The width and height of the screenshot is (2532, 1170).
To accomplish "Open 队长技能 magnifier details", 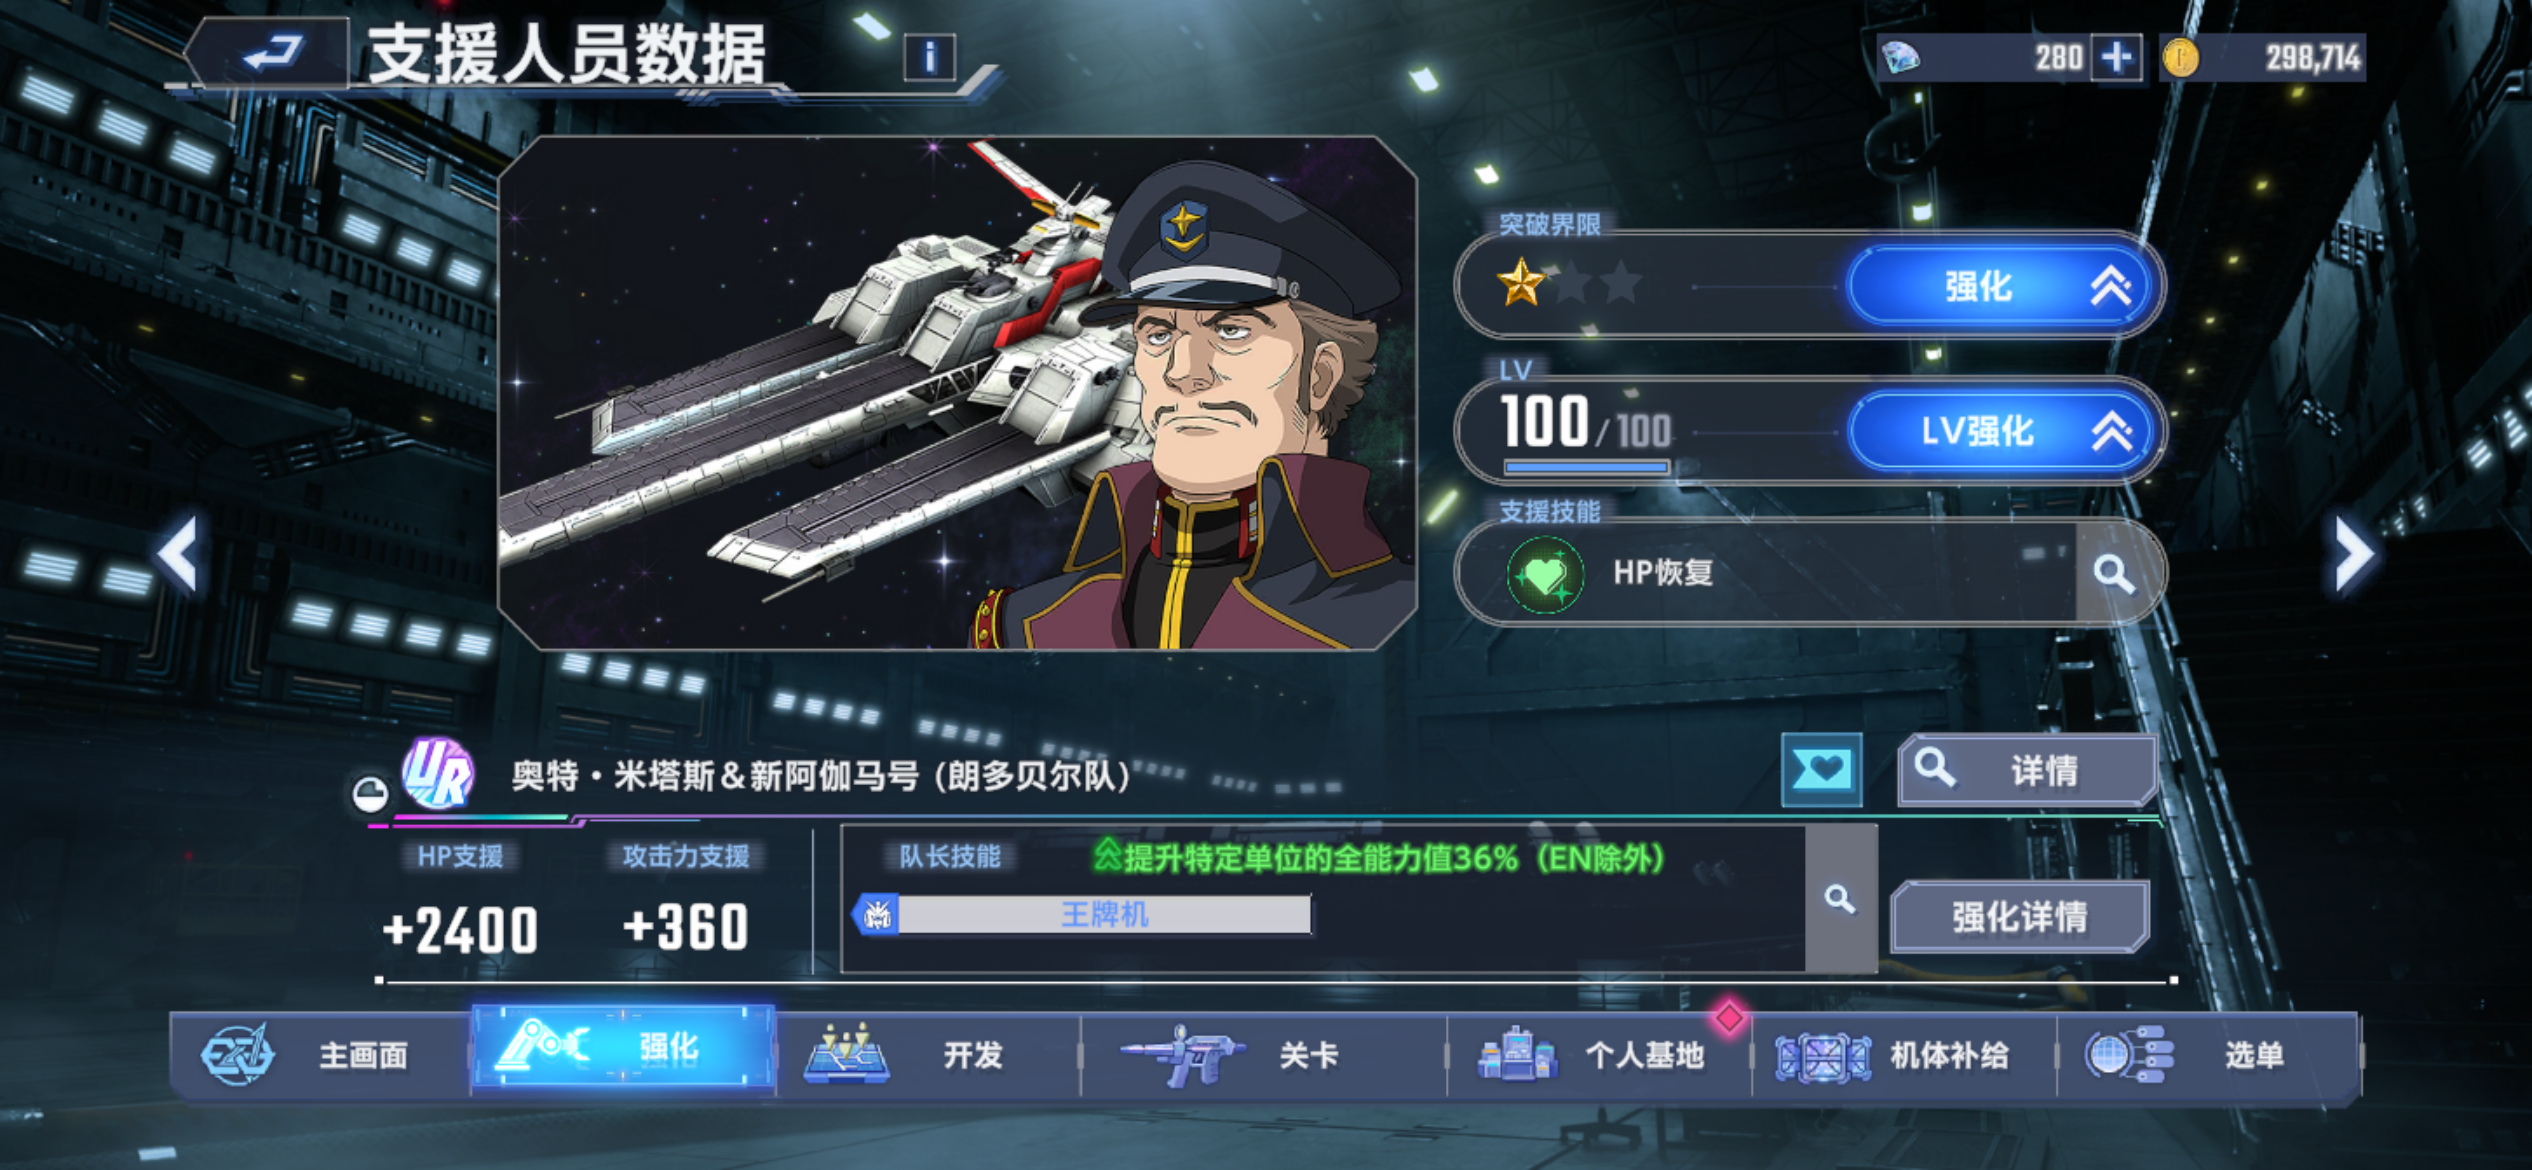I will click(1840, 898).
